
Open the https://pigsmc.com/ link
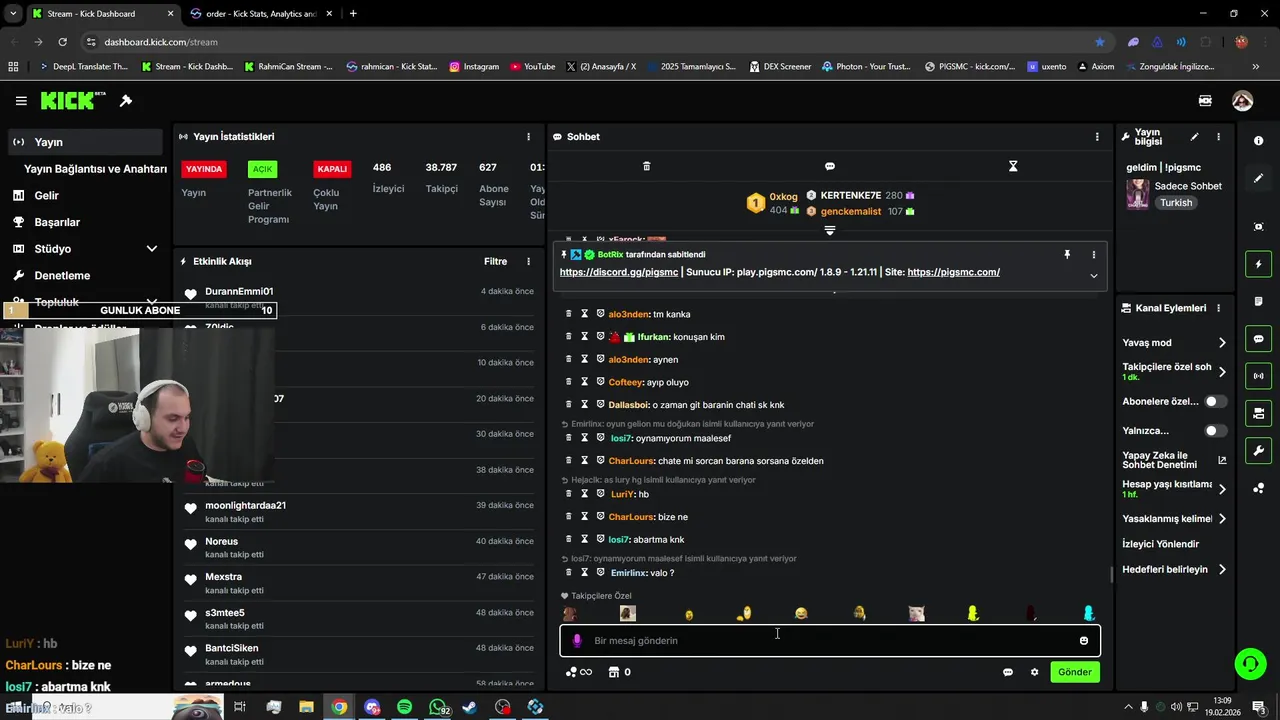click(x=953, y=272)
